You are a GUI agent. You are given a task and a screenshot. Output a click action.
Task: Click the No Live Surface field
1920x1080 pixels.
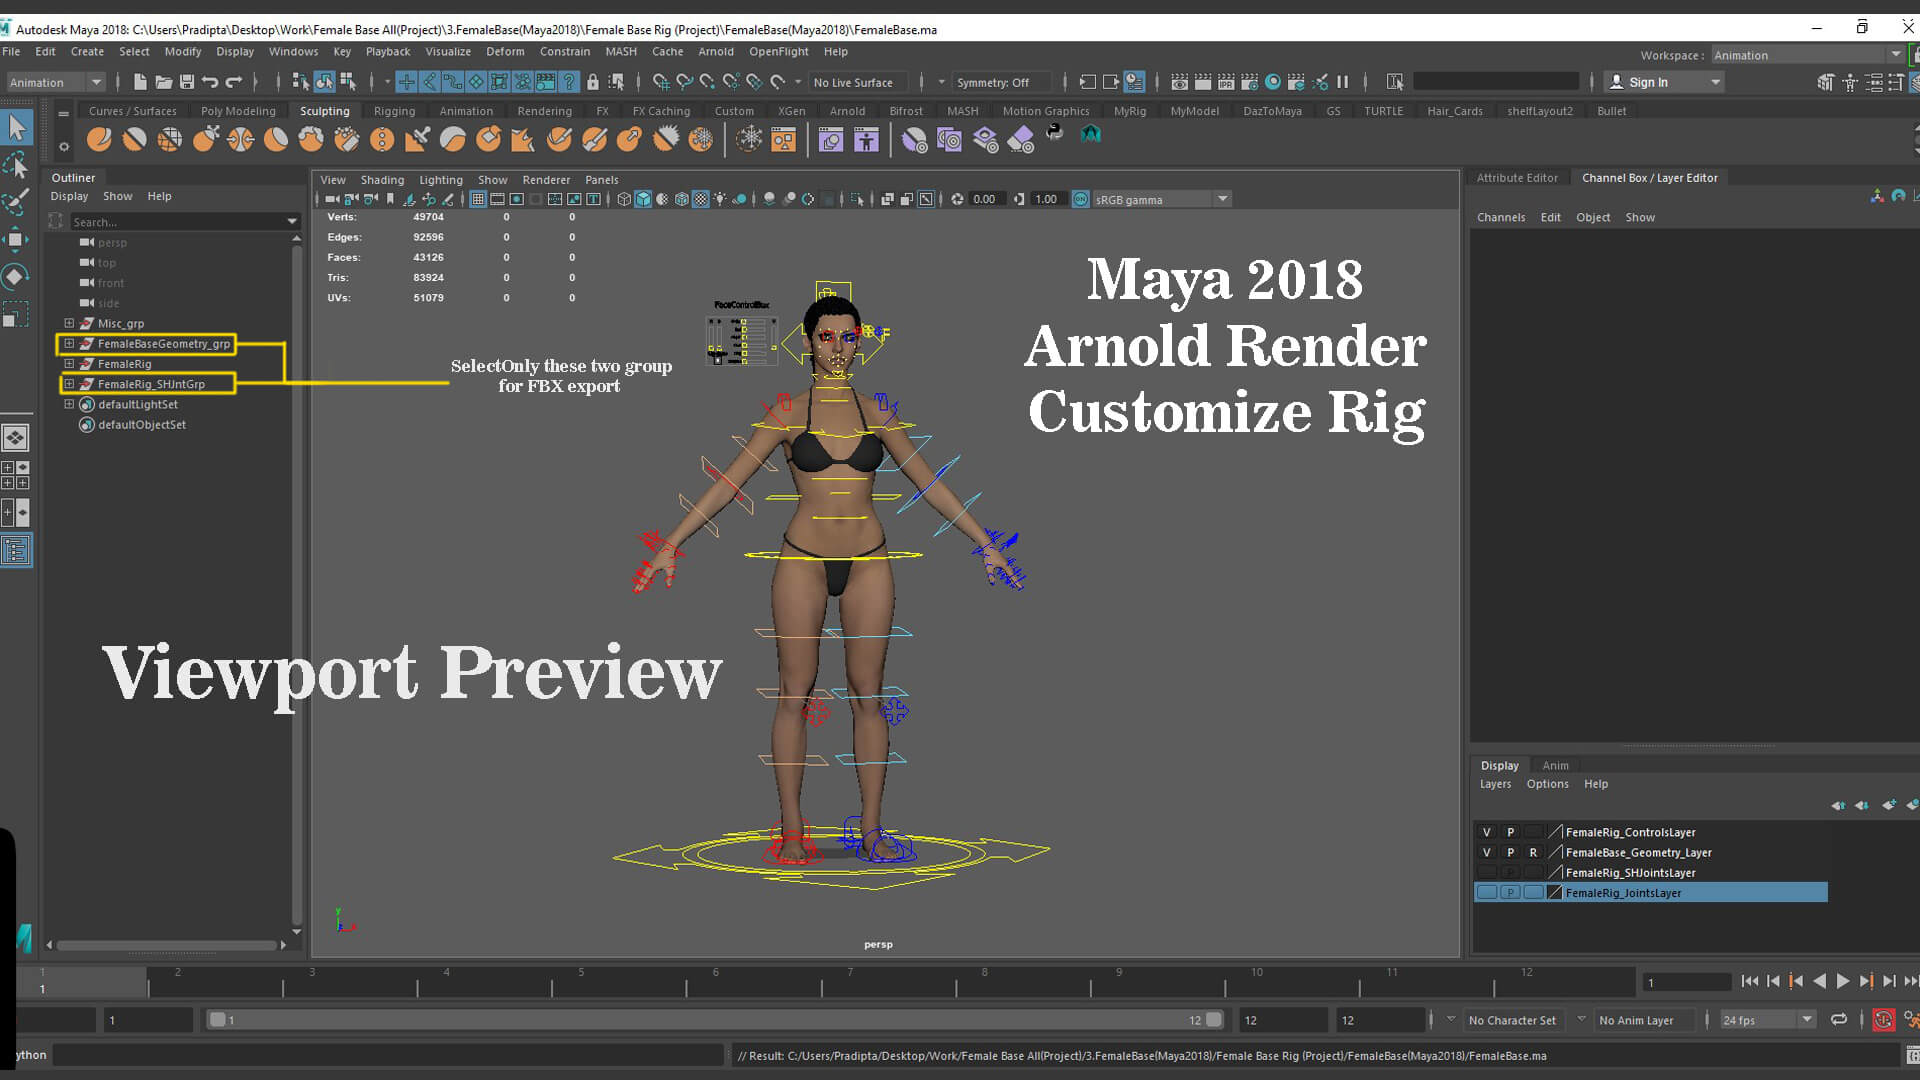pyautogui.click(x=858, y=82)
